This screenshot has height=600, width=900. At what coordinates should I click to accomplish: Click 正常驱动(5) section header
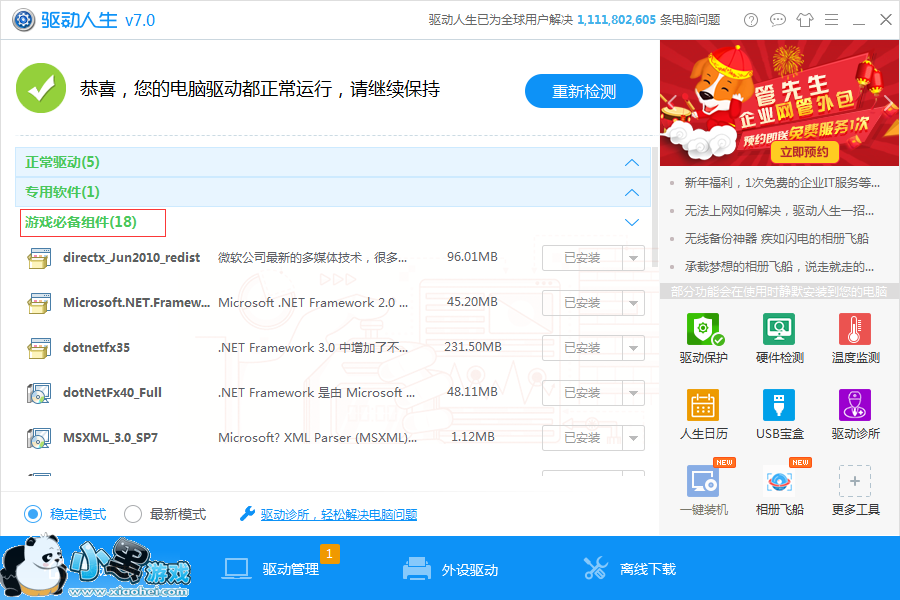tap(332, 162)
